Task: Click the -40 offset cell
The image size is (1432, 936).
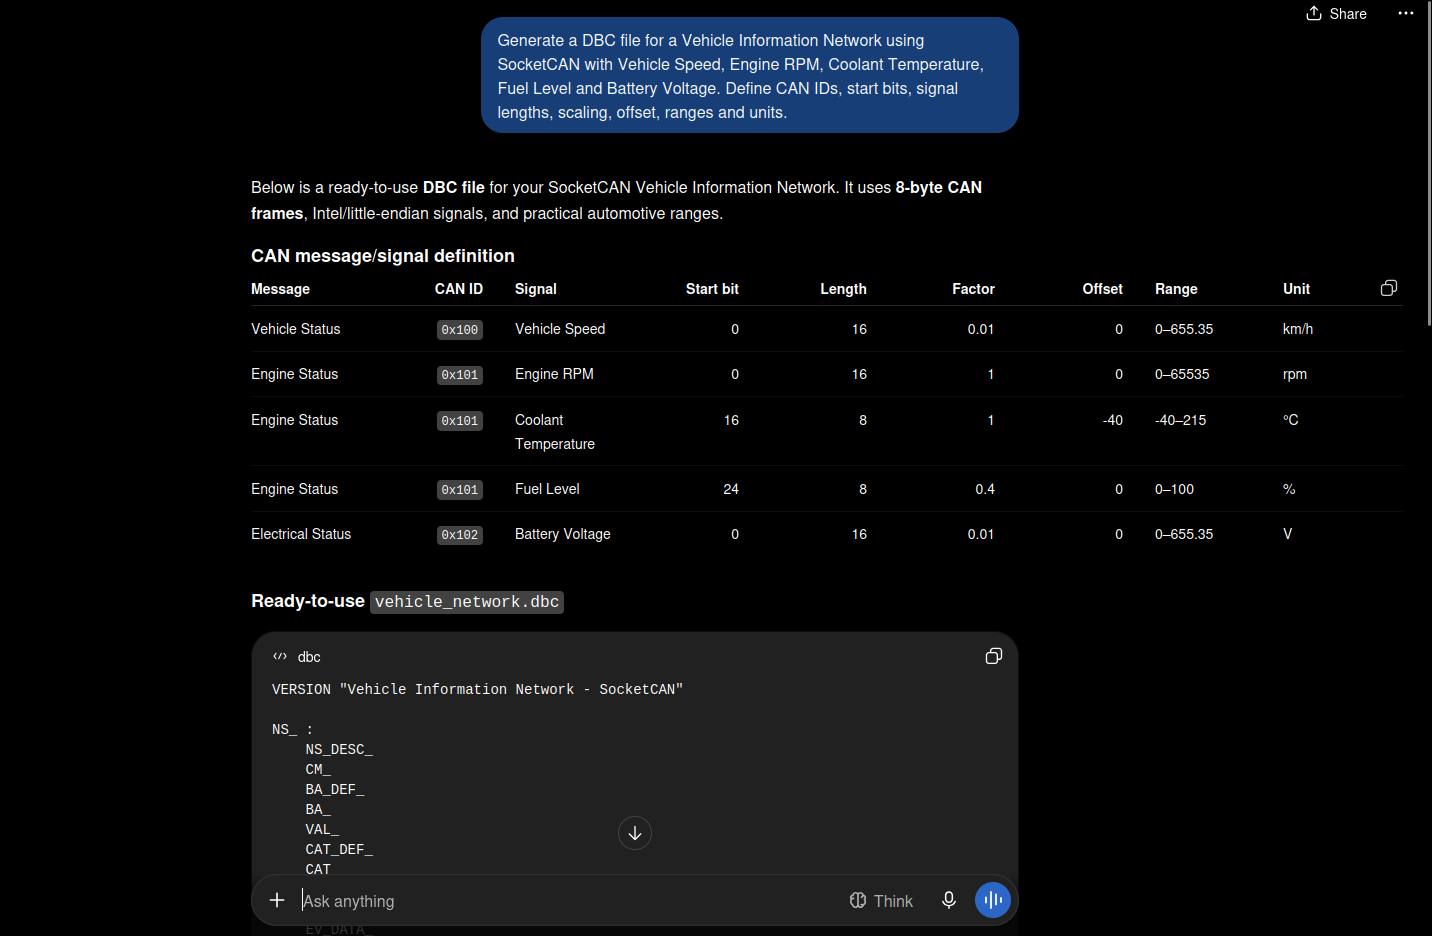Action: tap(1113, 420)
